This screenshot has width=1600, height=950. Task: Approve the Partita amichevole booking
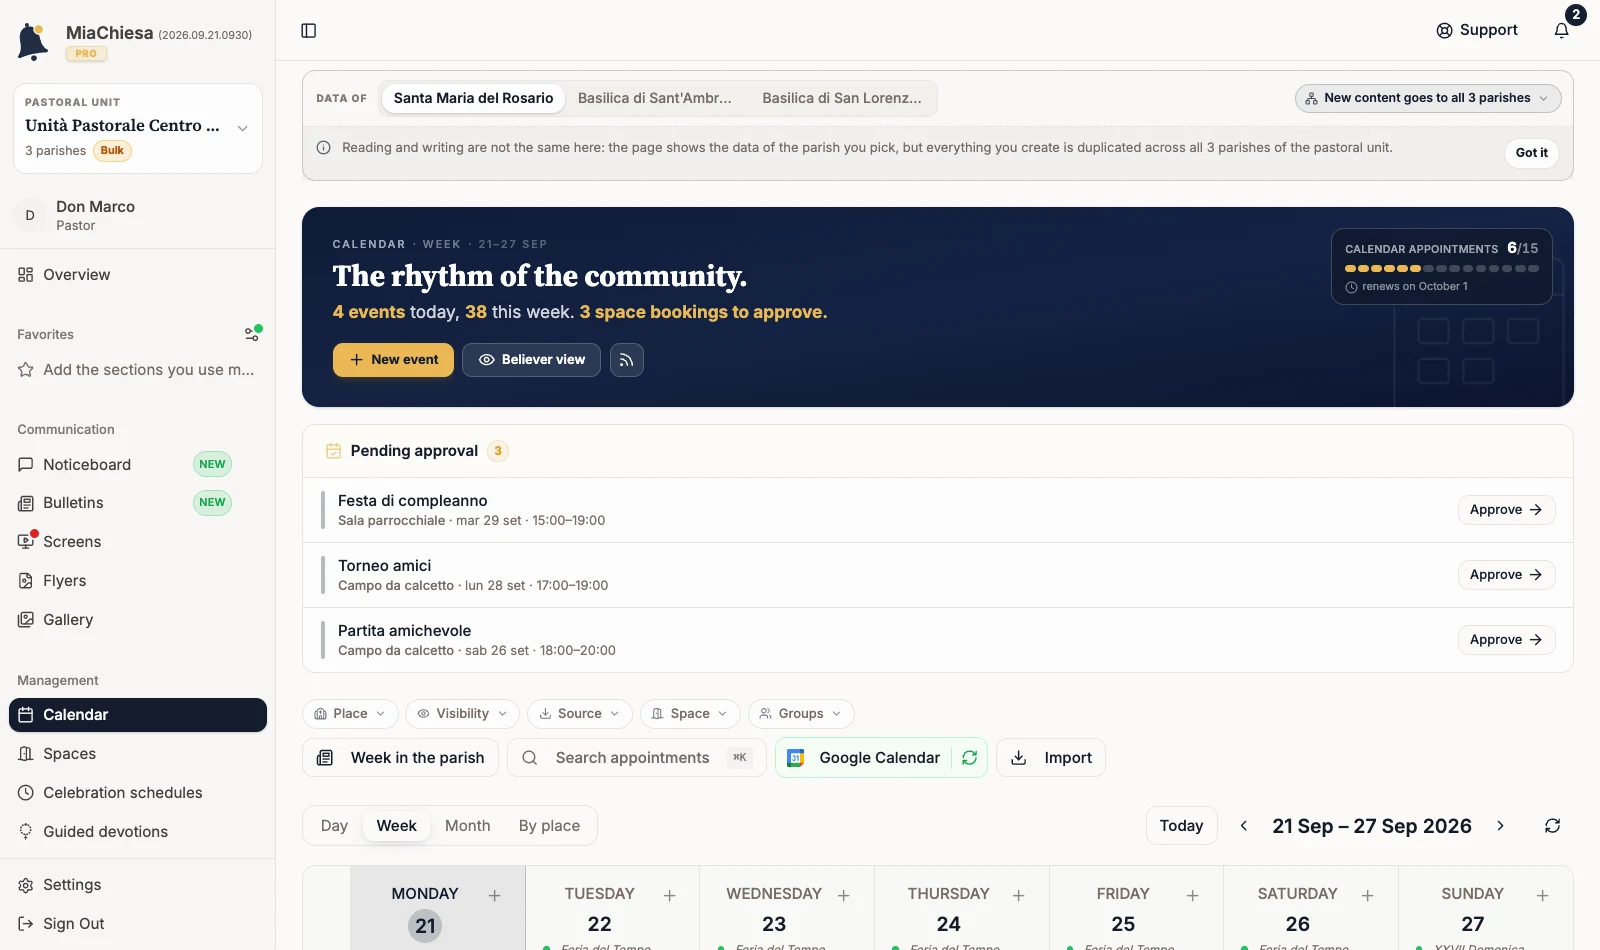[1506, 640]
